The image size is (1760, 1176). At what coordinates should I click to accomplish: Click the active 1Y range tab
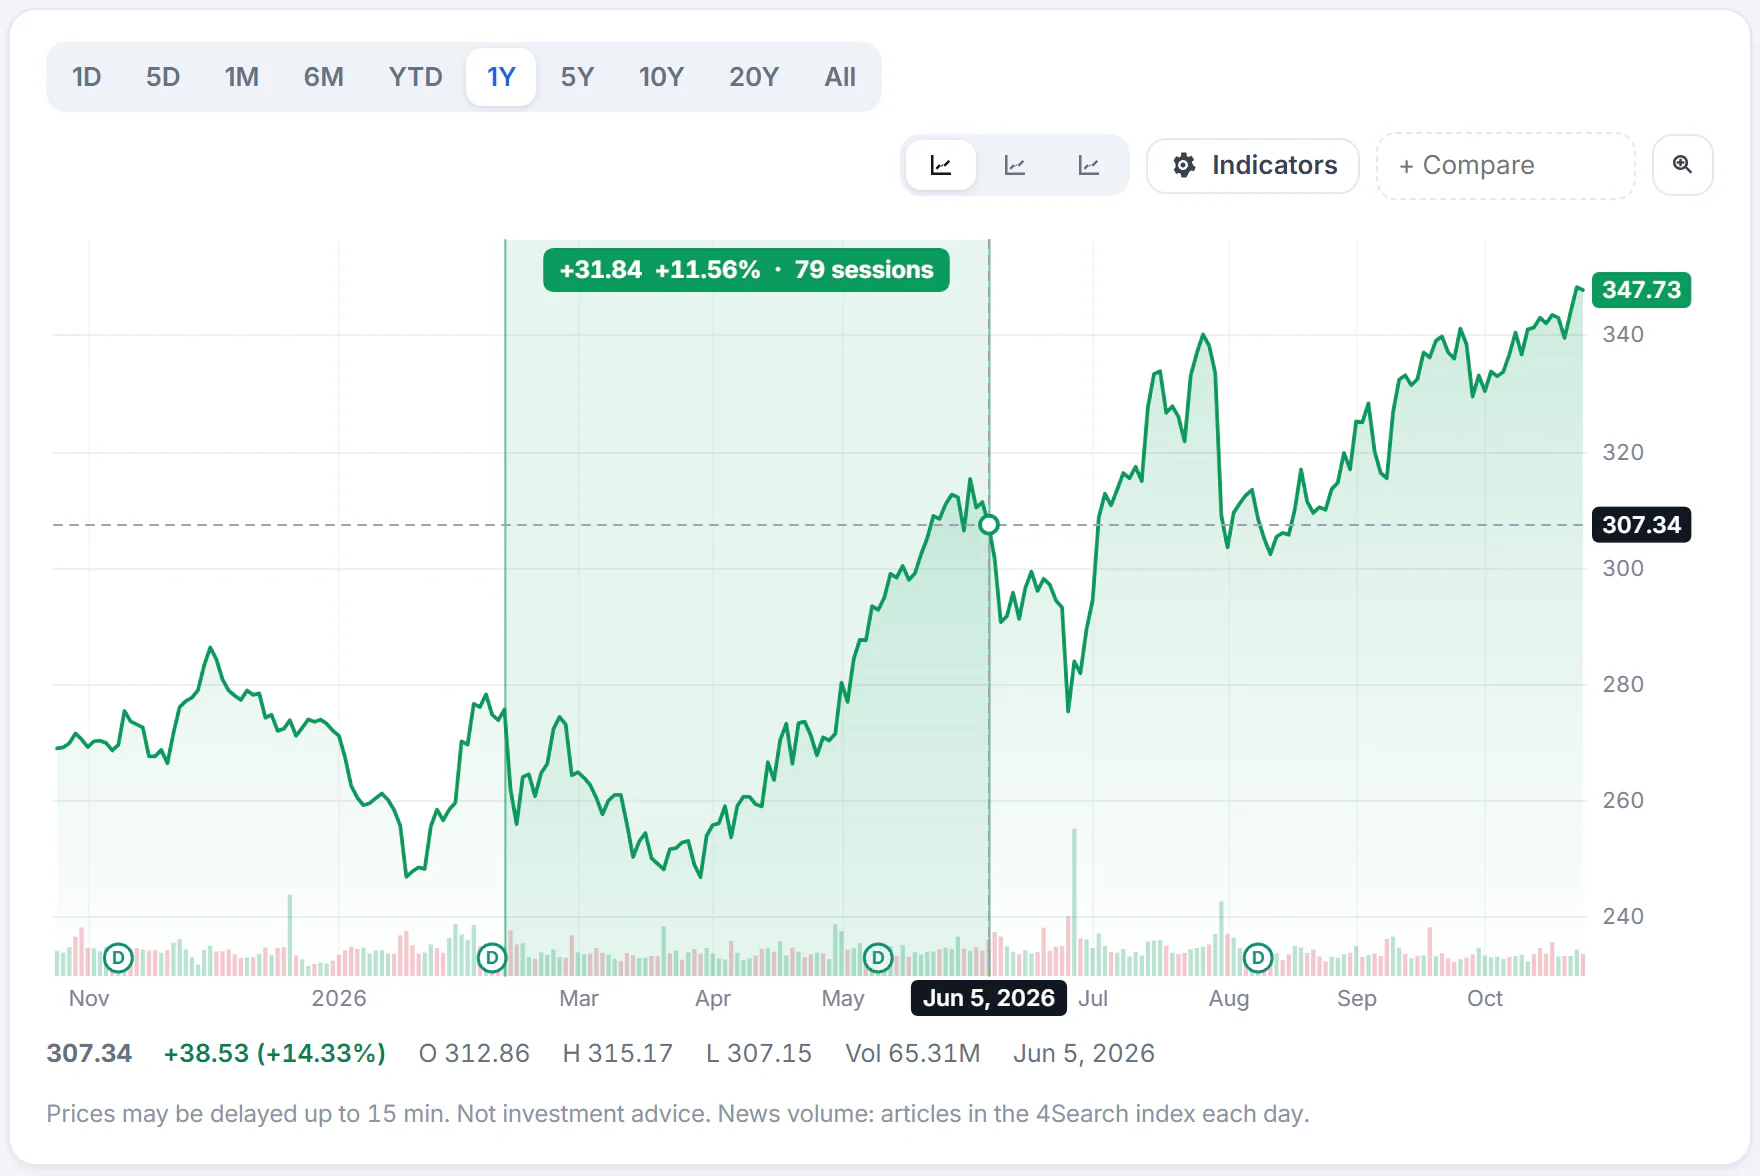coord(501,77)
